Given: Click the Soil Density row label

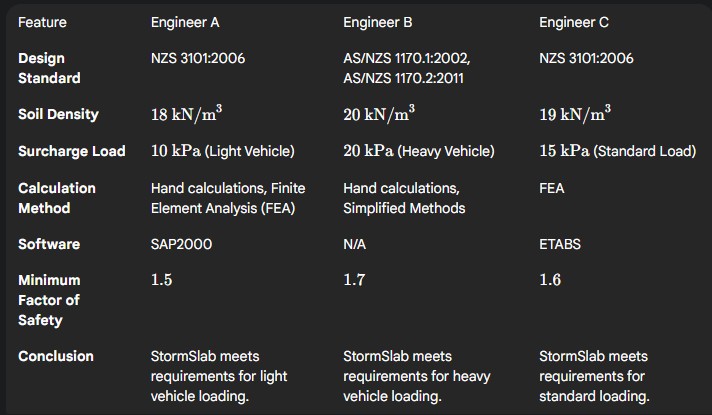Looking at the screenshot, I should (58, 114).
